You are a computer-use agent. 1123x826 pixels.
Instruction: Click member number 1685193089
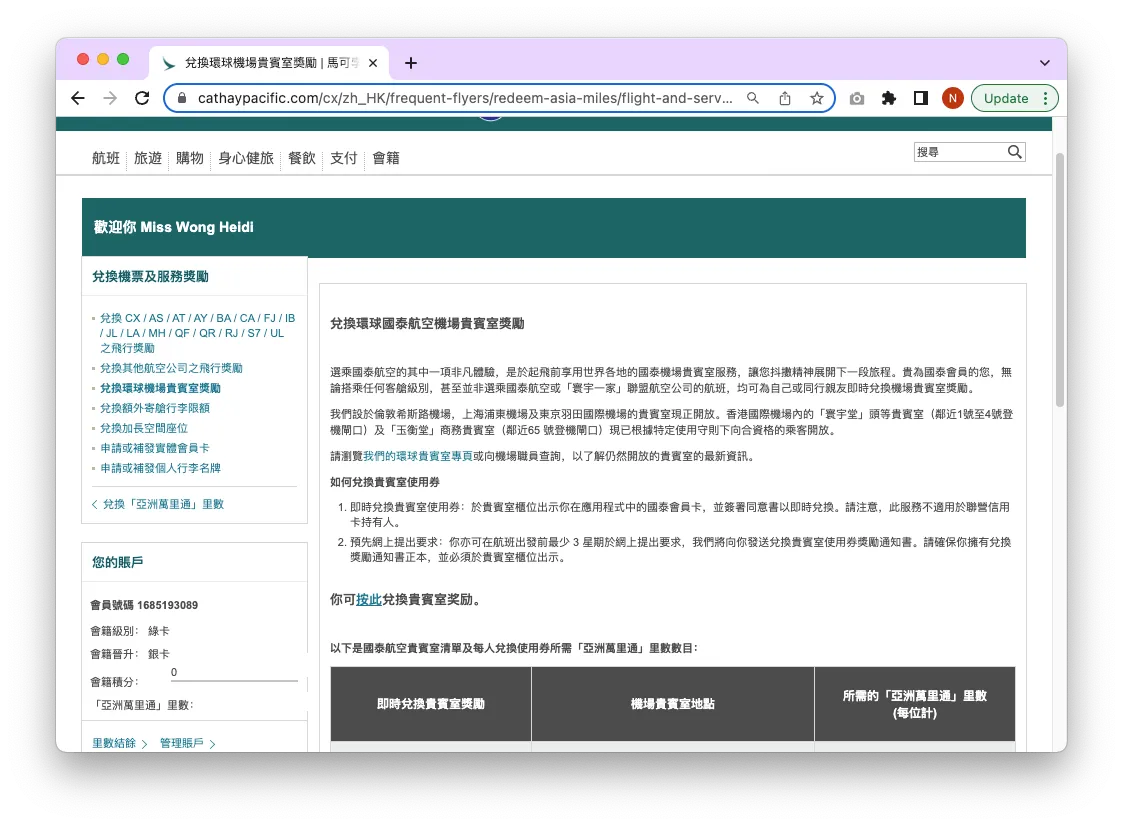click(168, 605)
